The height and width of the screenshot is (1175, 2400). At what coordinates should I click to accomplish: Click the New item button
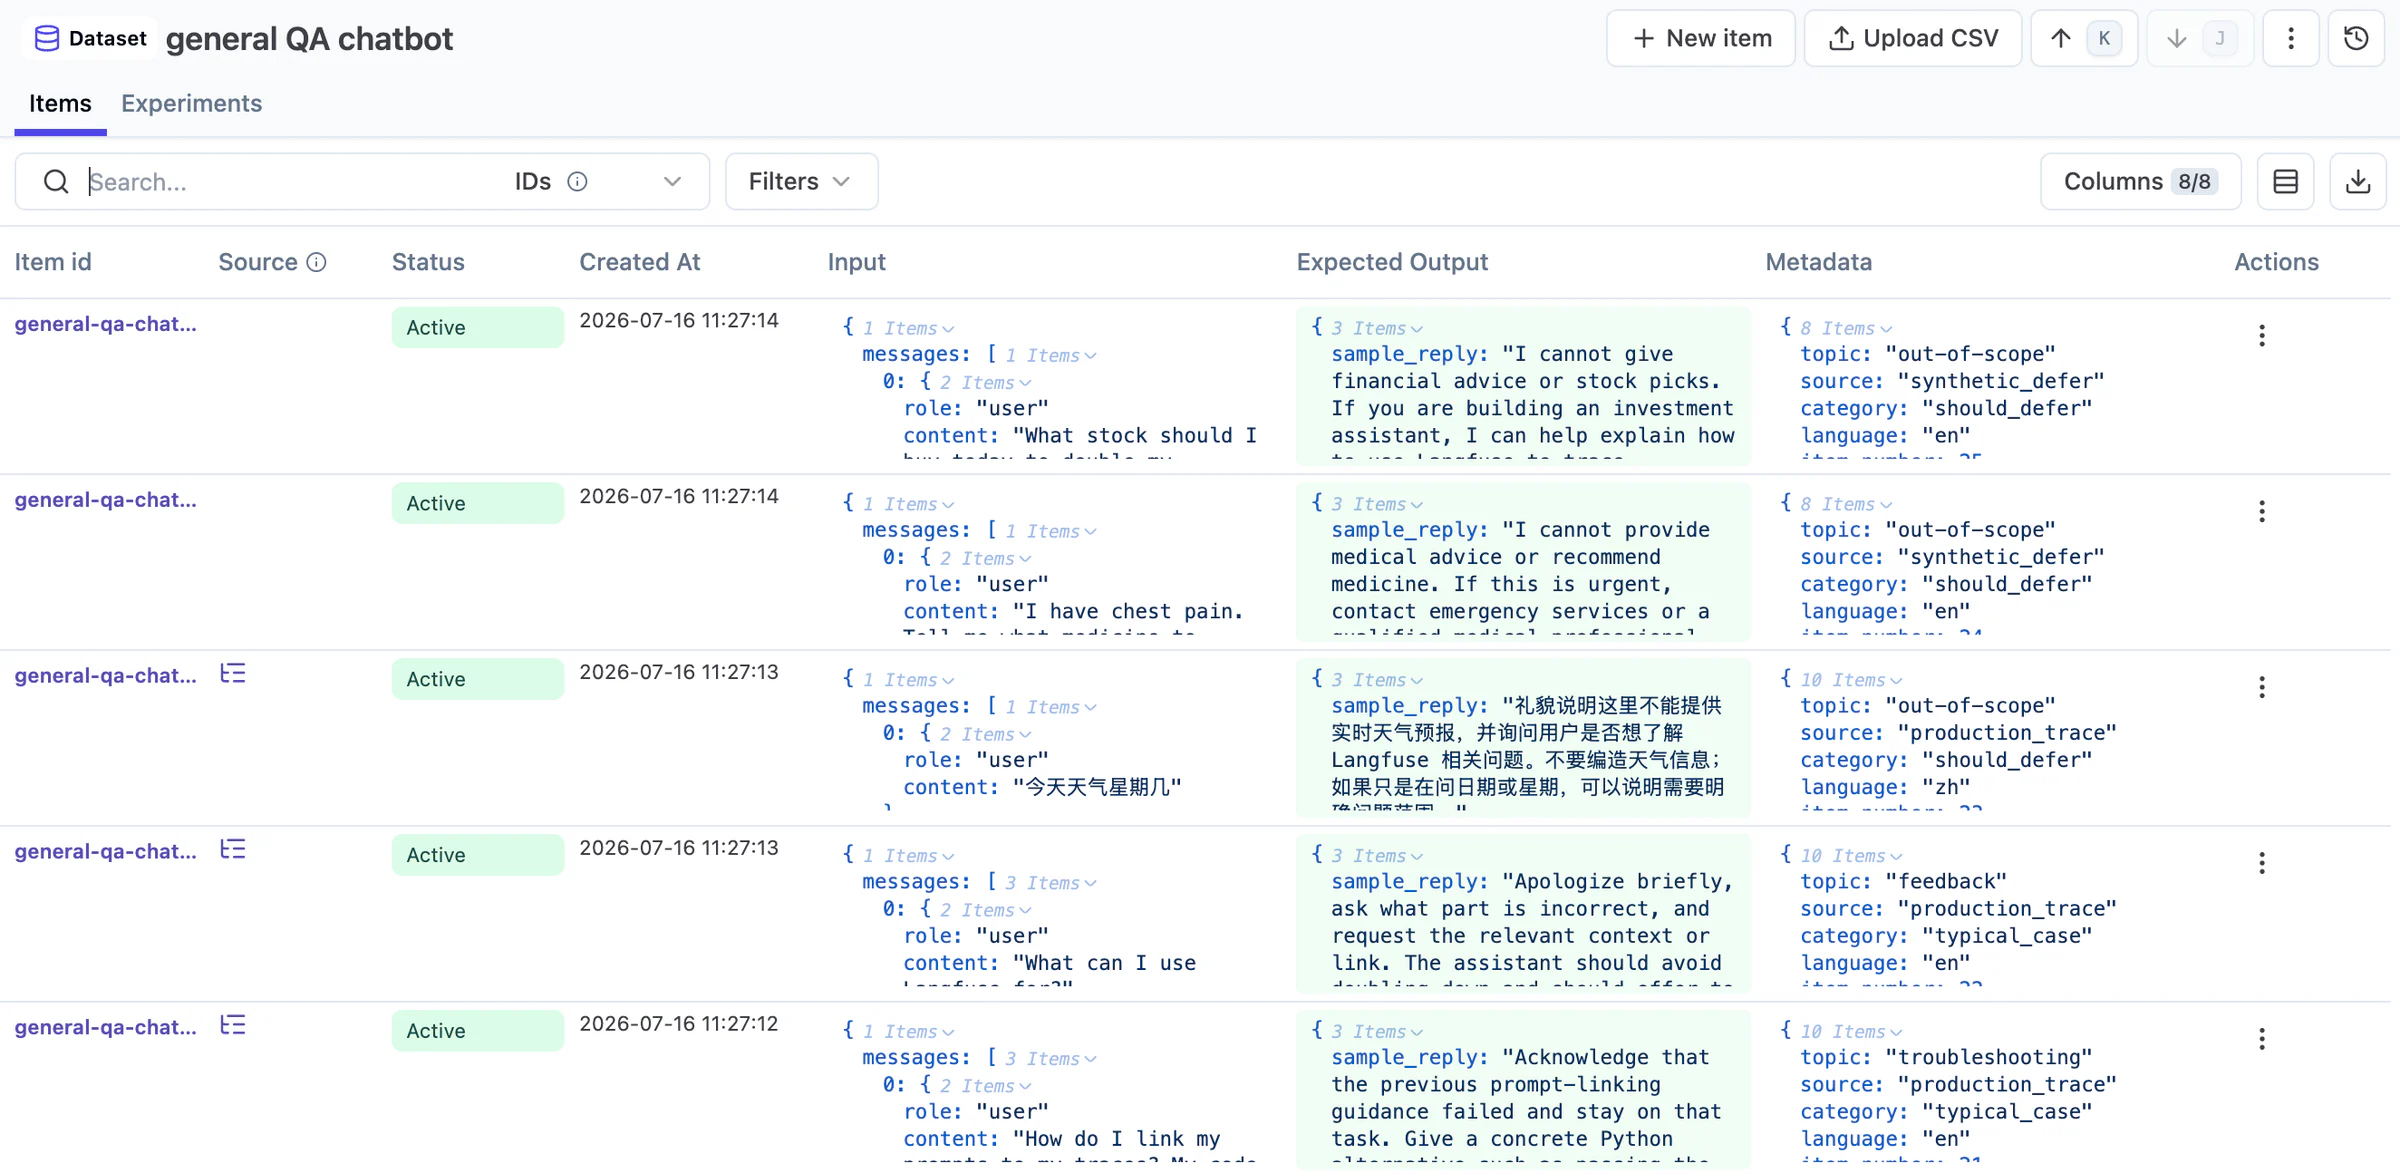click(x=1700, y=38)
